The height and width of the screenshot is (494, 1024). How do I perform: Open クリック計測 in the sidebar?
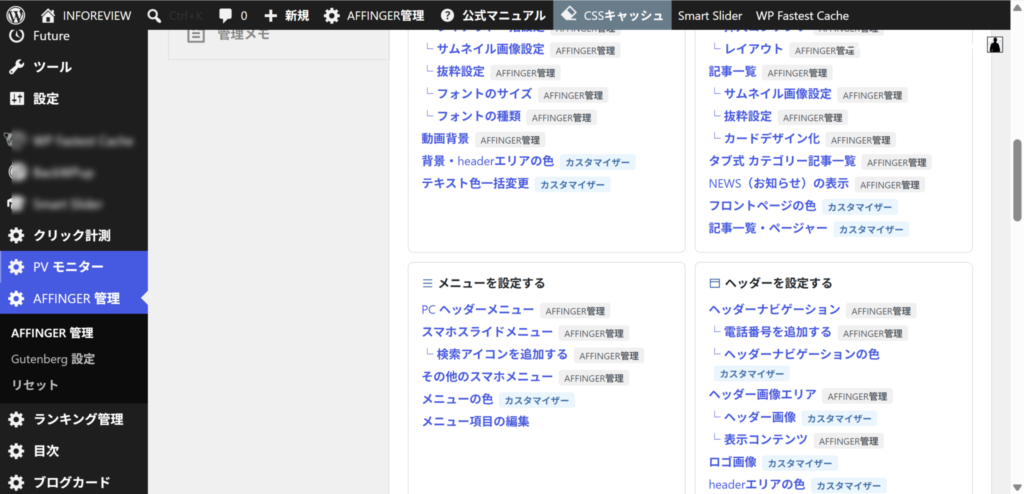point(72,235)
